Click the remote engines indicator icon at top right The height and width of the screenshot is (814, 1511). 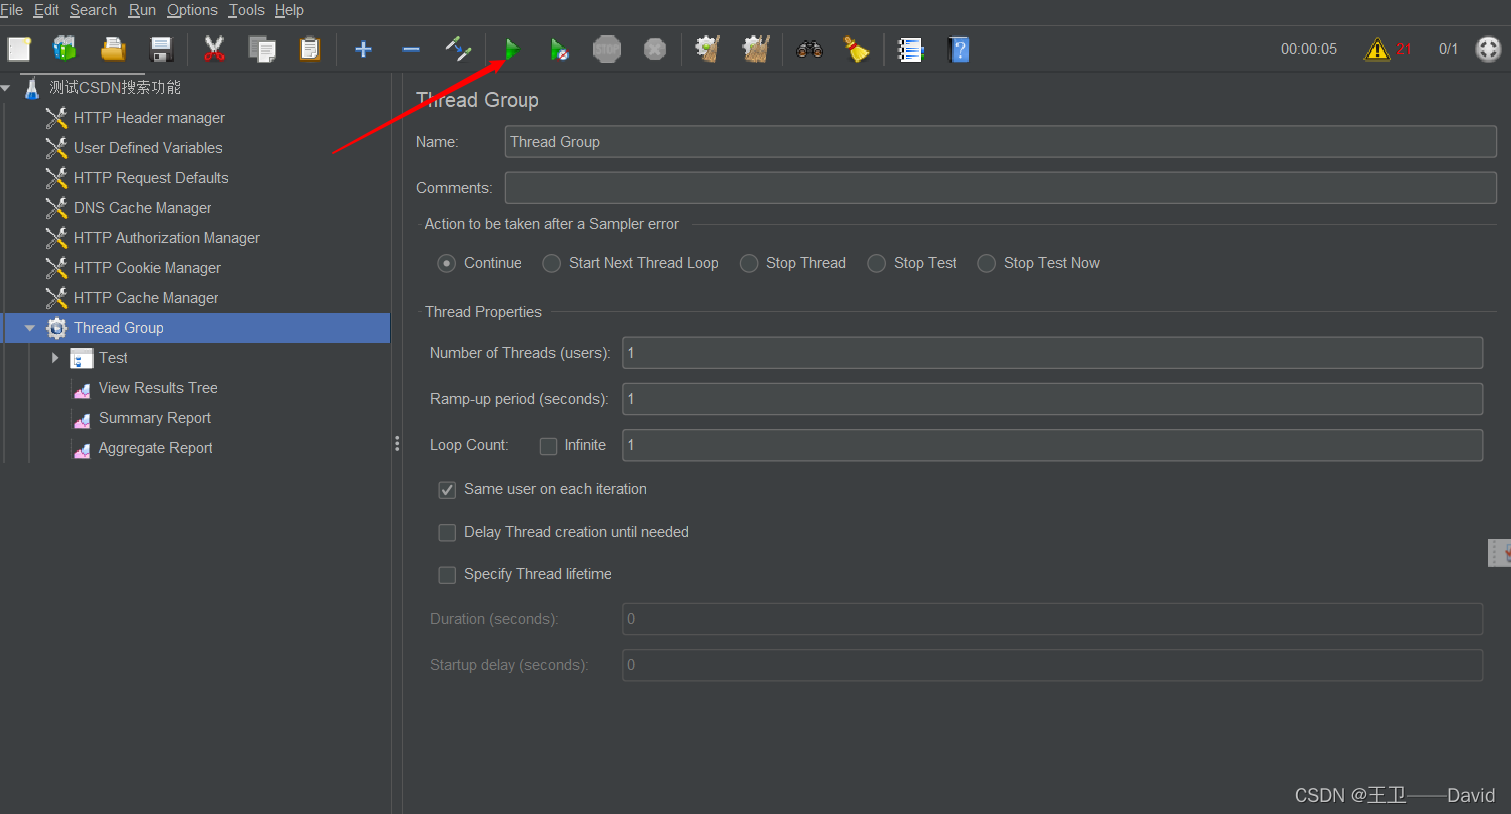coord(1489,49)
